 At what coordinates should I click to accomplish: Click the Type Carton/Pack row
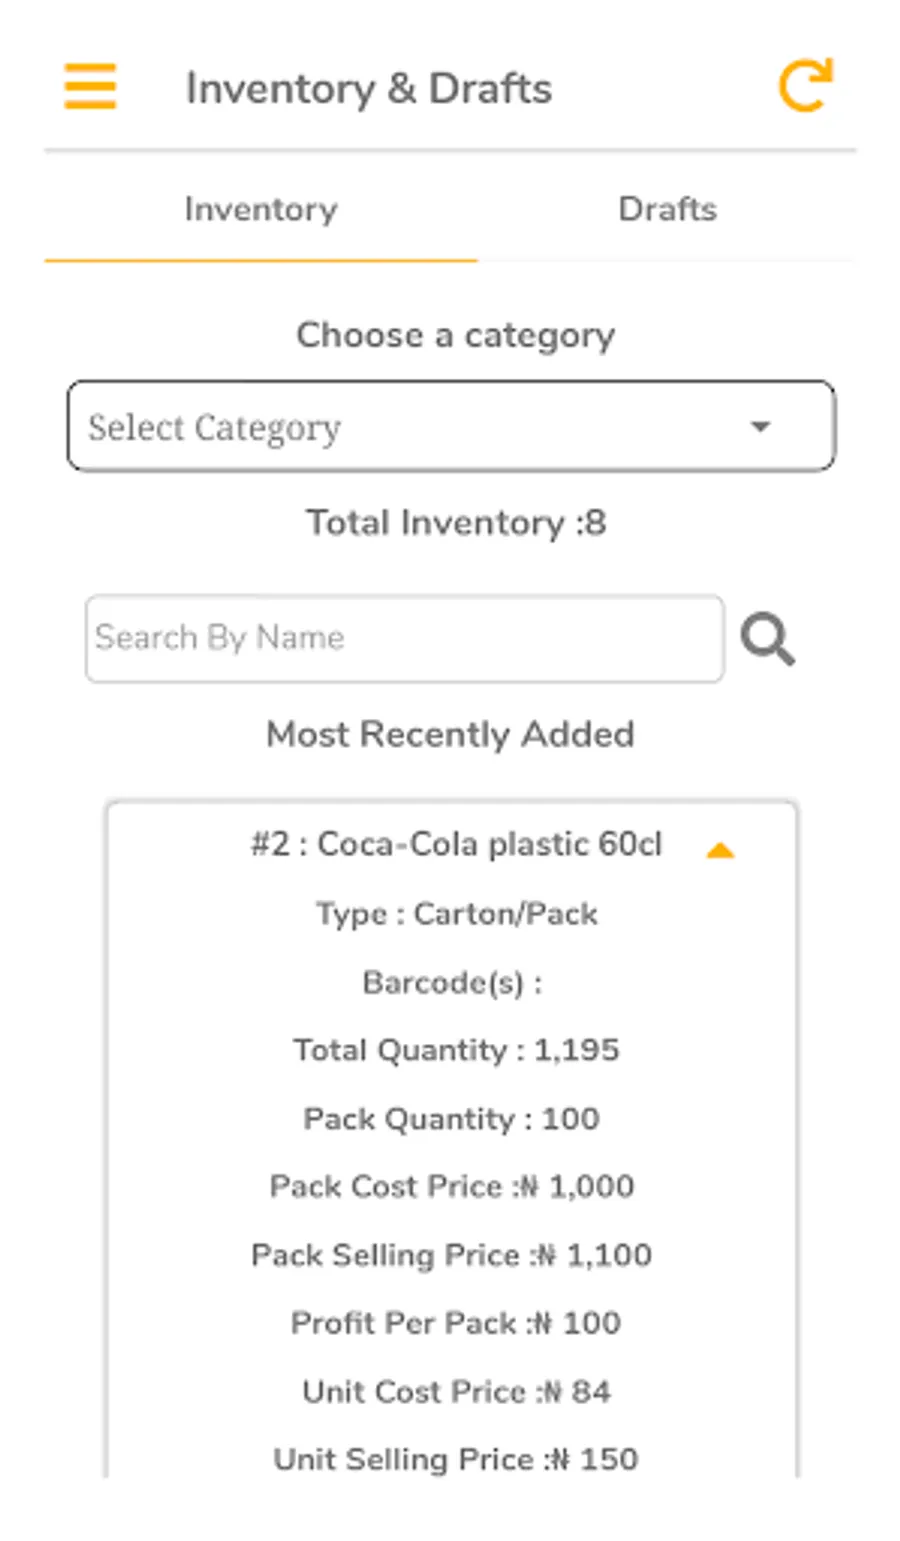[456, 914]
